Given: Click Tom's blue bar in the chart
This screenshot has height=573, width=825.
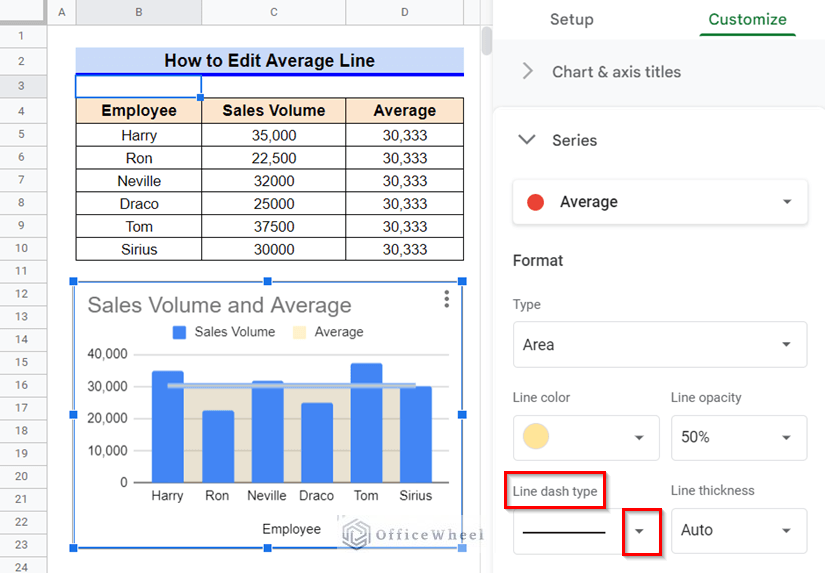Looking at the screenshot, I should (x=366, y=423).
